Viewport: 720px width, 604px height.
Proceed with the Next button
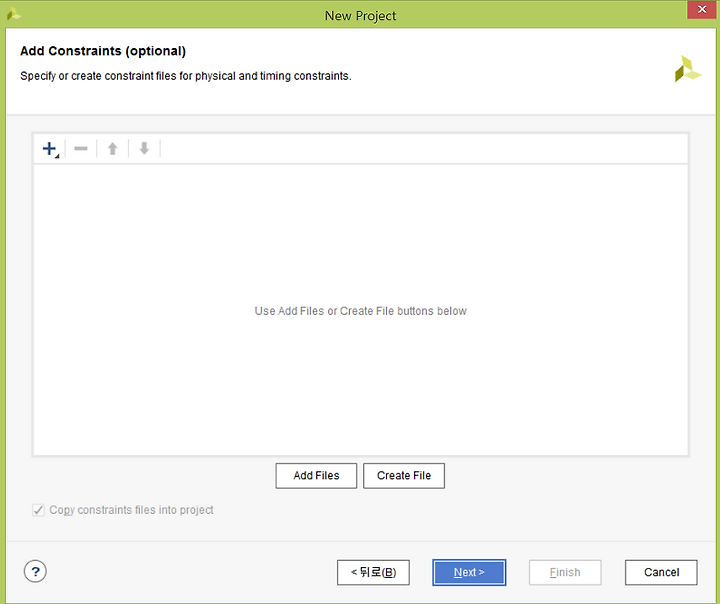pos(469,572)
